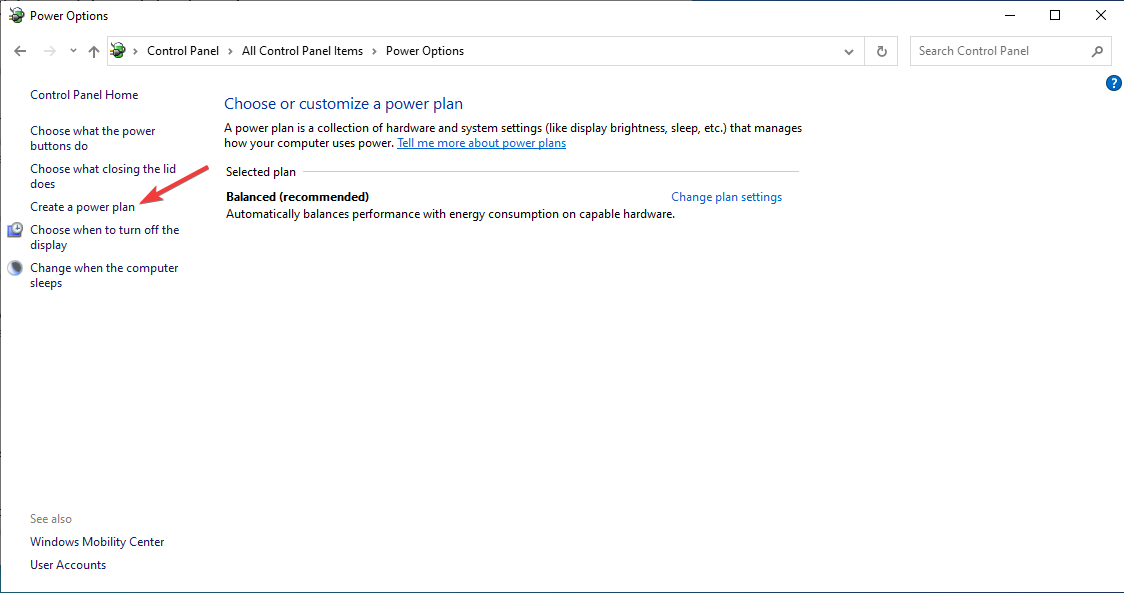Image resolution: width=1124 pixels, height=593 pixels.
Task: Open Choose what the power buttons do
Action: [92, 138]
